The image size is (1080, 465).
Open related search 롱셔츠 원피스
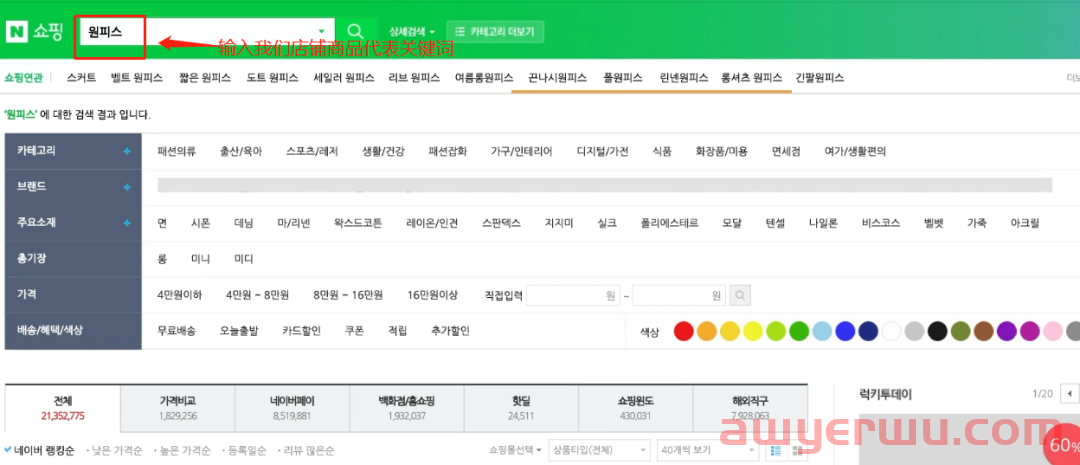click(x=751, y=78)
